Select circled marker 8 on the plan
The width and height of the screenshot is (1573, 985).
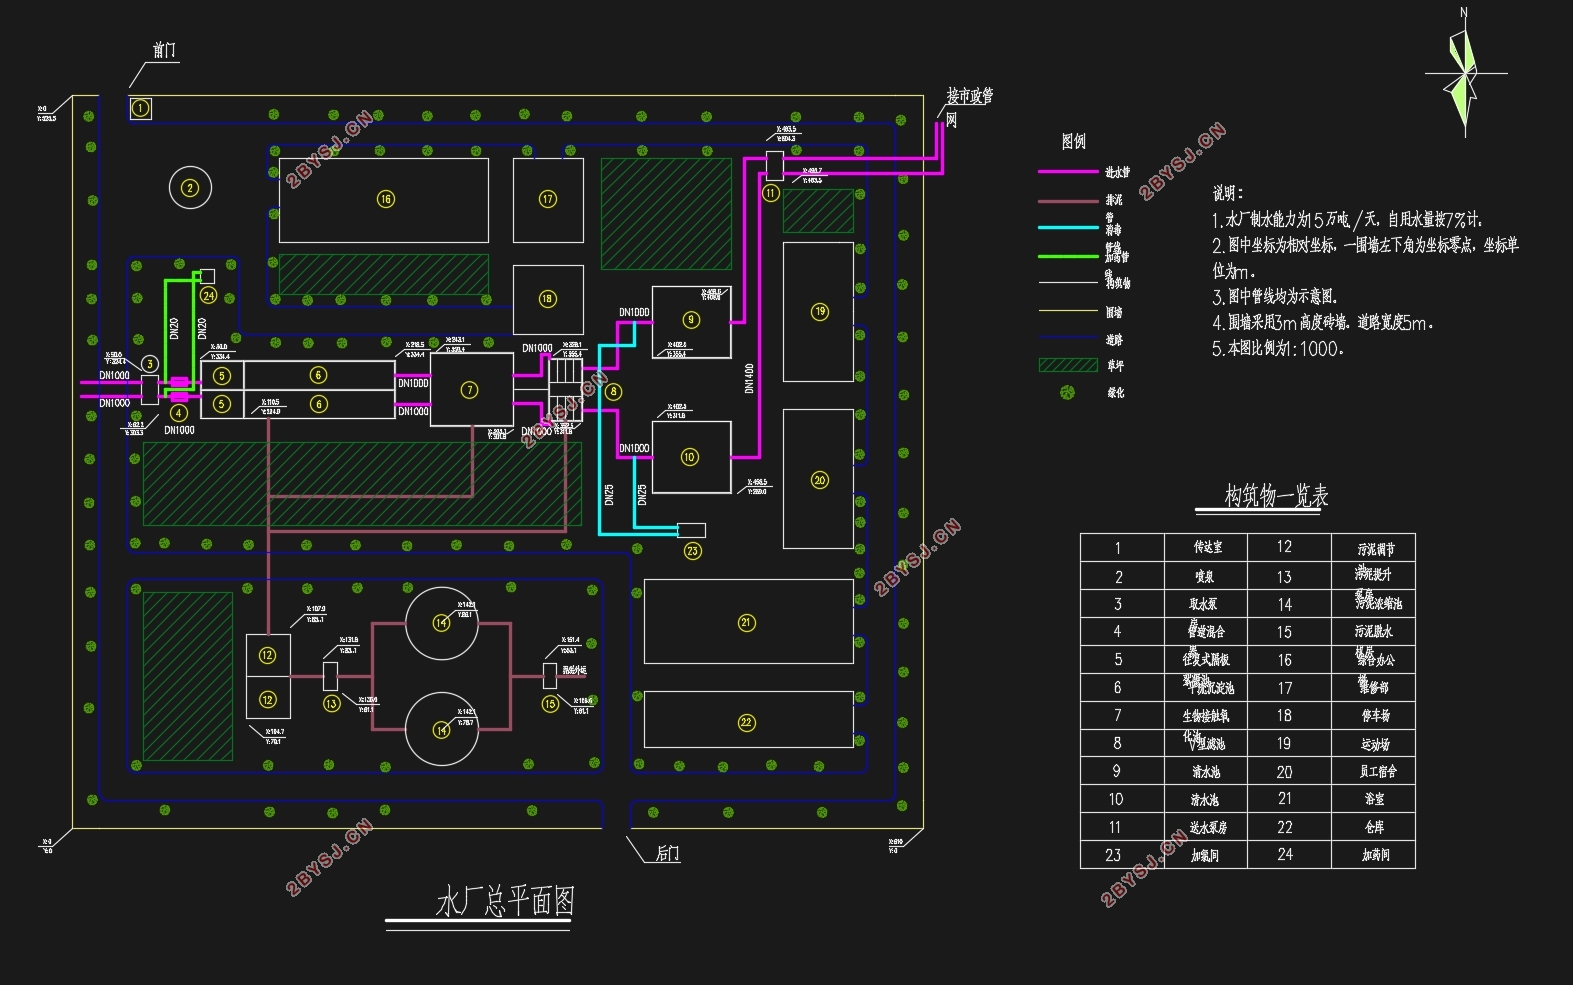[x=613, y=392]
